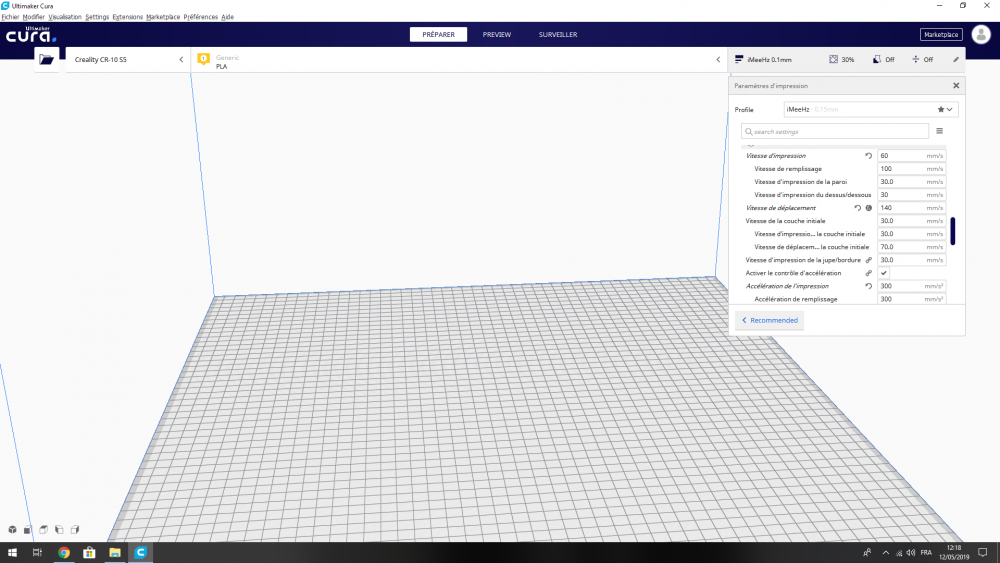Switch to the PRÉPARER stage
The width and height of the screenshot is (1000, 563).
click(x=438, y=34)
